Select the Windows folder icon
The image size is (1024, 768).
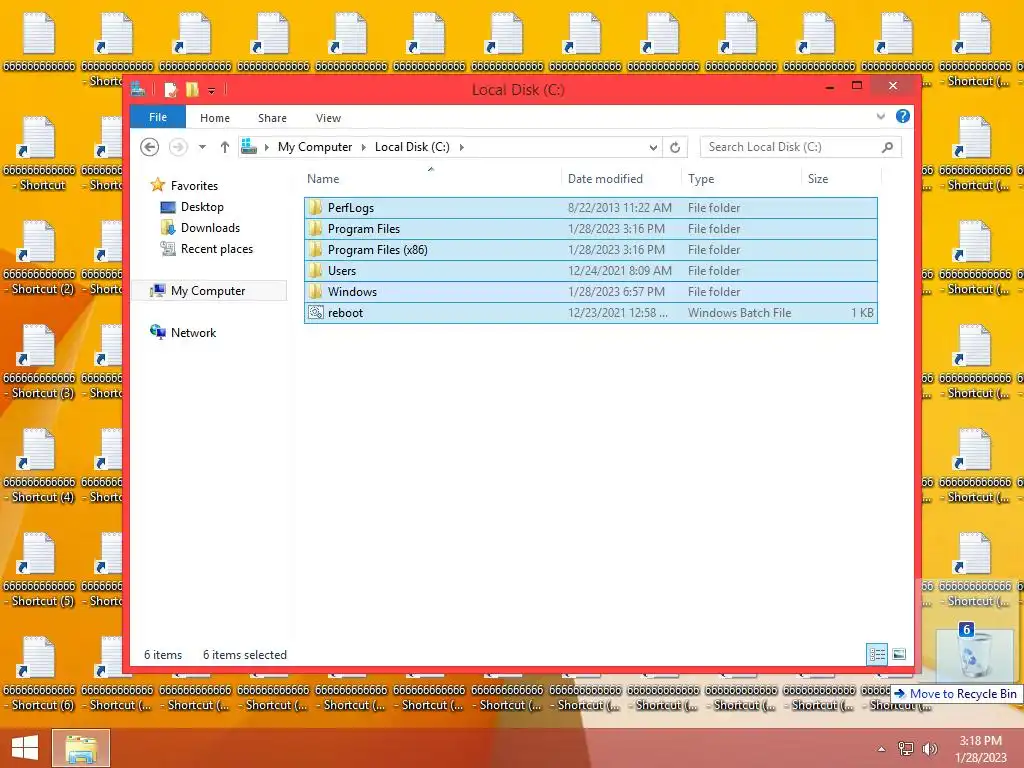315,291
